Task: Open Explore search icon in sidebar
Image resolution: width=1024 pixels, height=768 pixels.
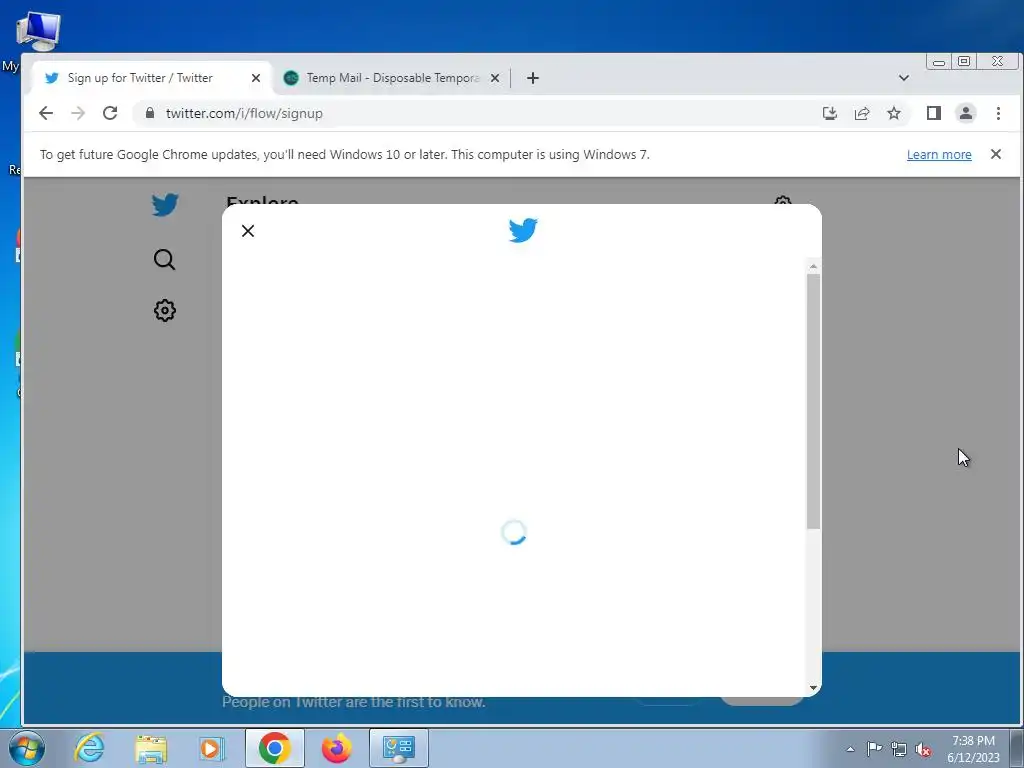Action: coord(165,259)
